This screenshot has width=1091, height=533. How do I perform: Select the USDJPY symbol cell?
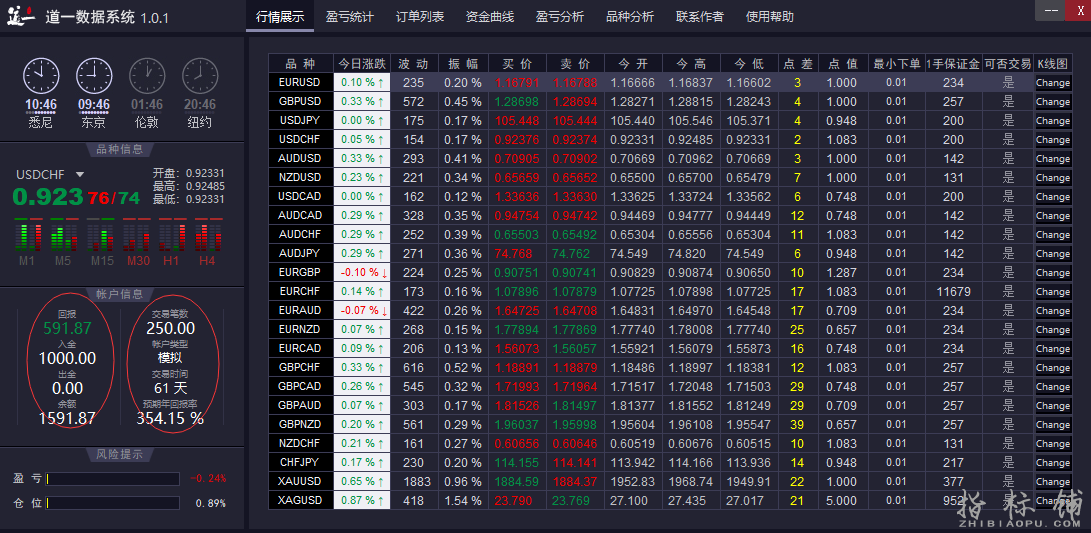click(301, 120)
